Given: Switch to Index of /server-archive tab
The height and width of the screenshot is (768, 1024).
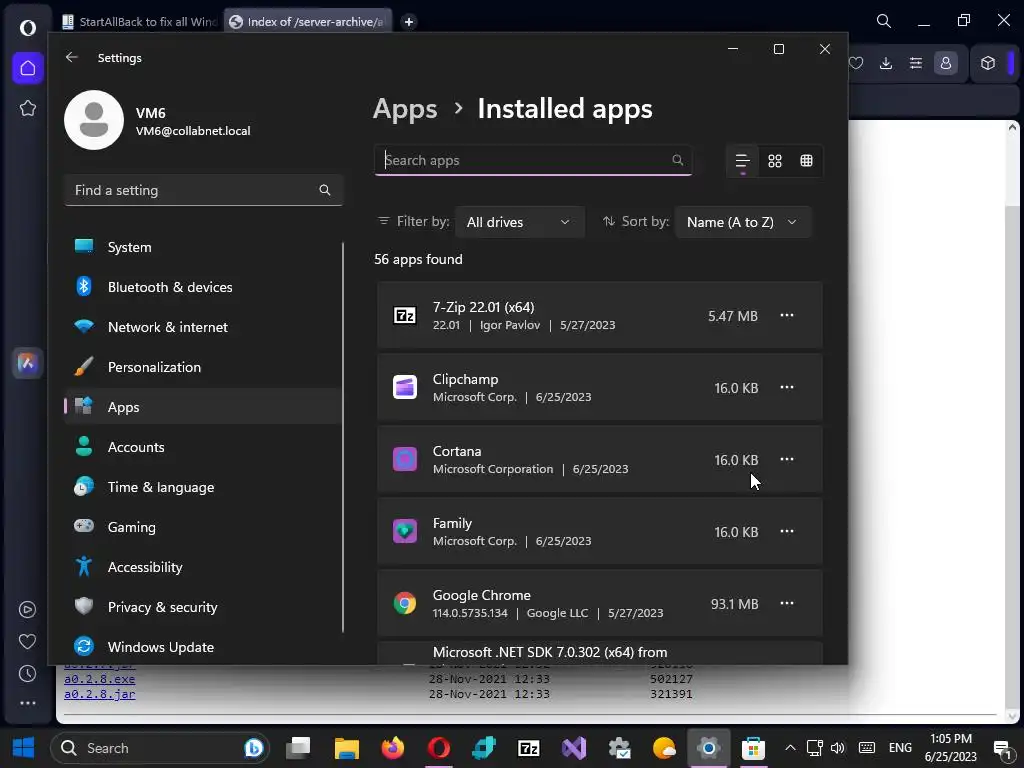Looking at the screenshot, I should pyautogui.click(x=308, y=22).
